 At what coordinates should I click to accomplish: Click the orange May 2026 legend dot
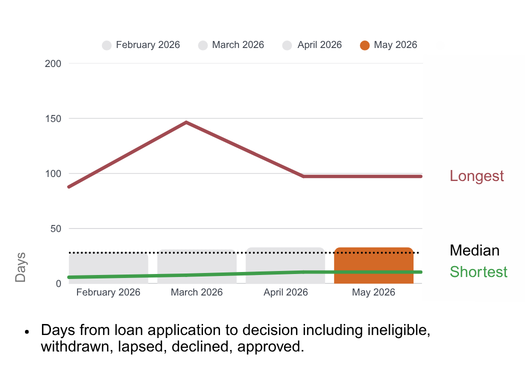tap(365, 46)
